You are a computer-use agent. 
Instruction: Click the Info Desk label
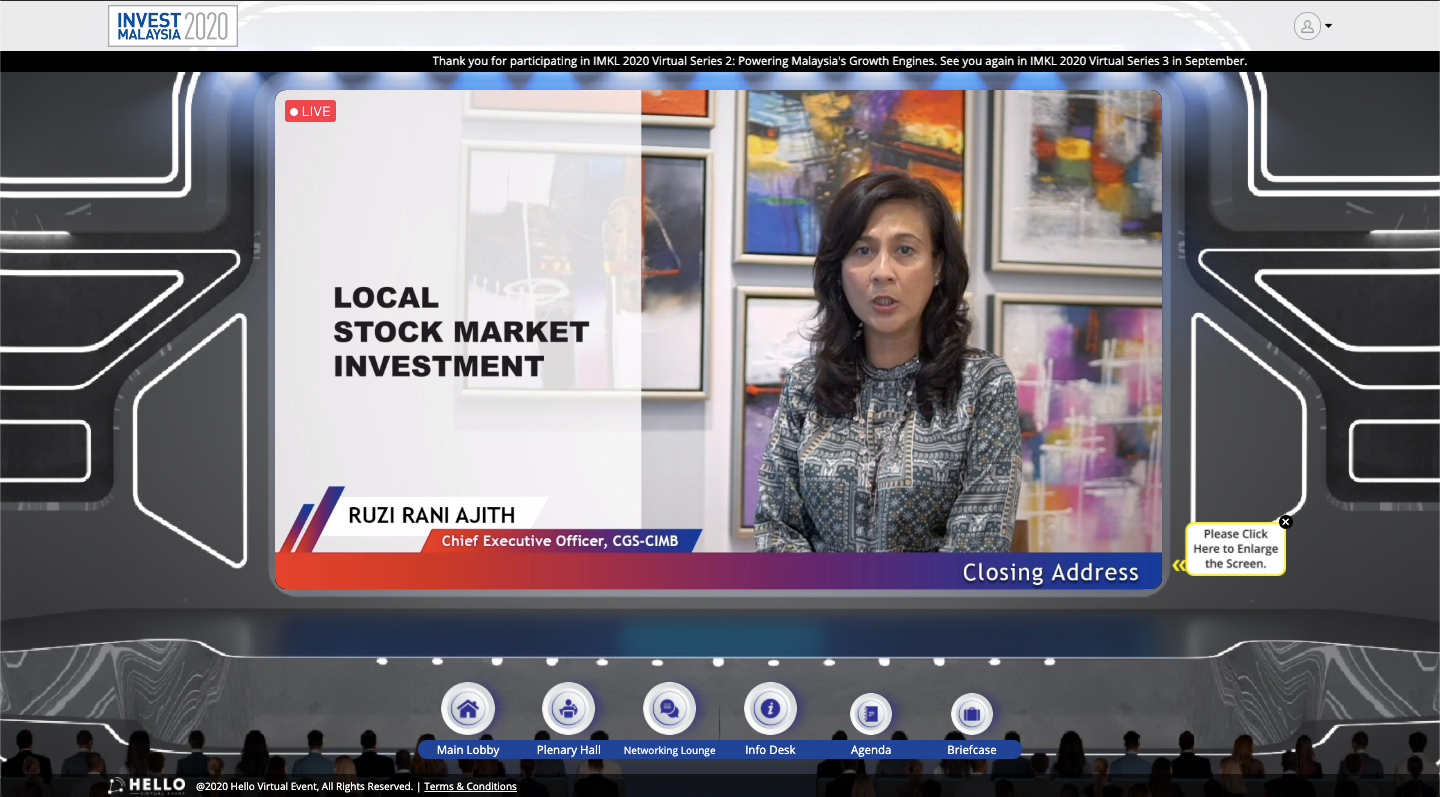[770, 750]
